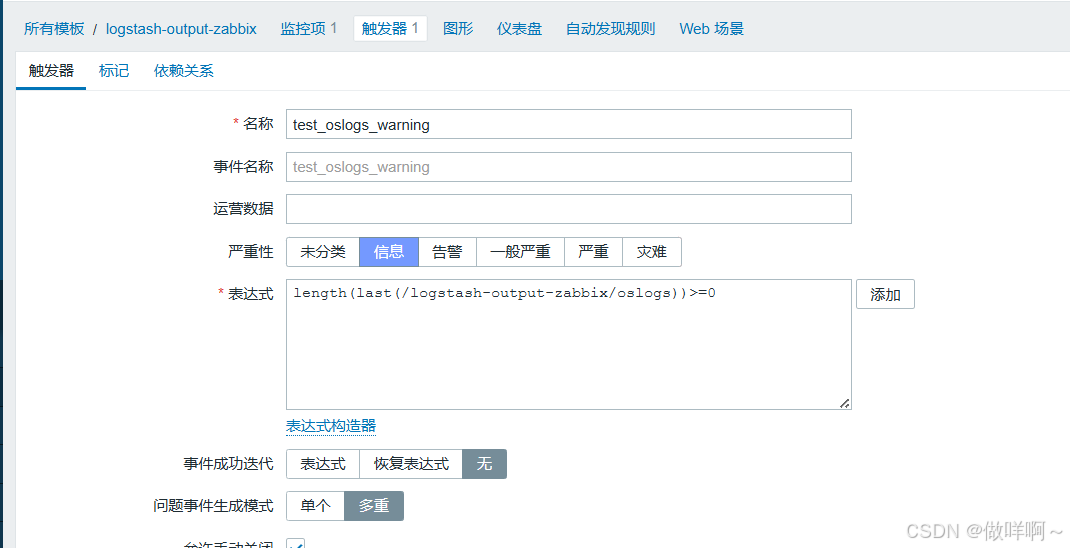Grab the expression textarea resize handle
The image size is (1070, 548).
pyautogui.click(x=845, y=403)
